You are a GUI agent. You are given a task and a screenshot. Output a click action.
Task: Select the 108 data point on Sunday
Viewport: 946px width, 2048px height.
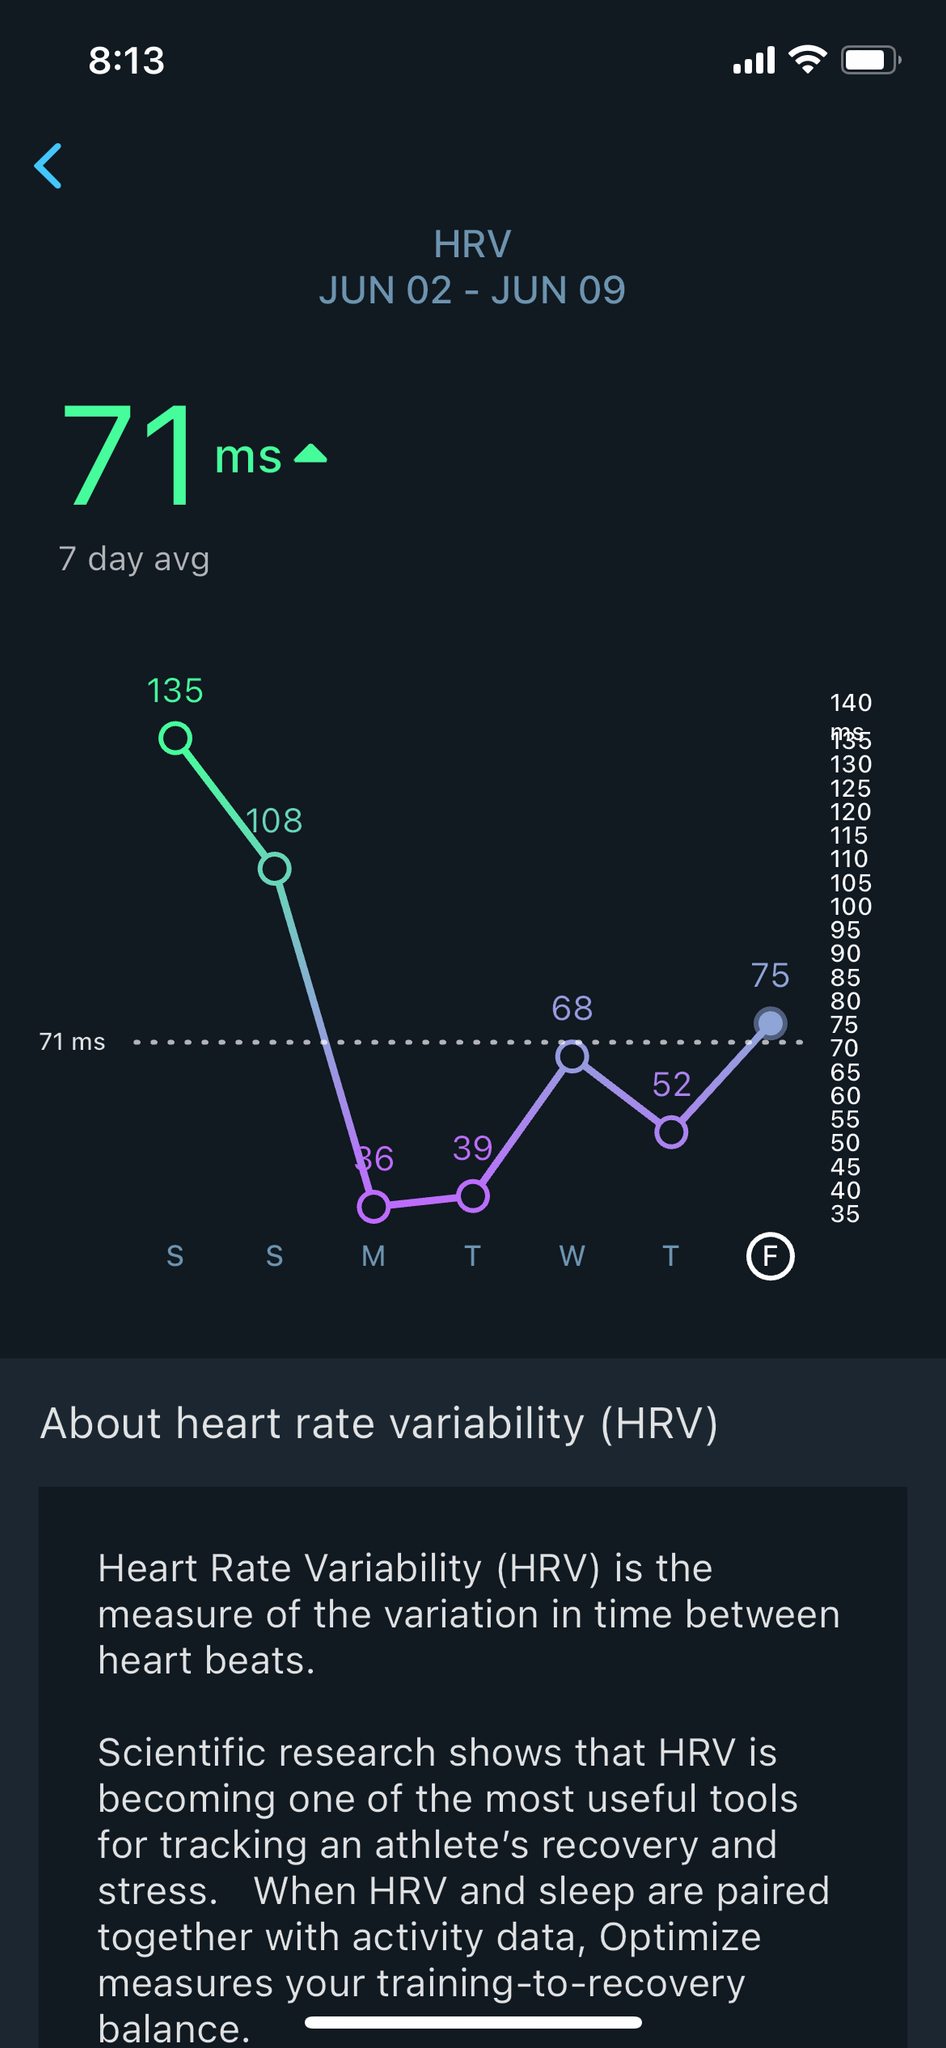275,869
